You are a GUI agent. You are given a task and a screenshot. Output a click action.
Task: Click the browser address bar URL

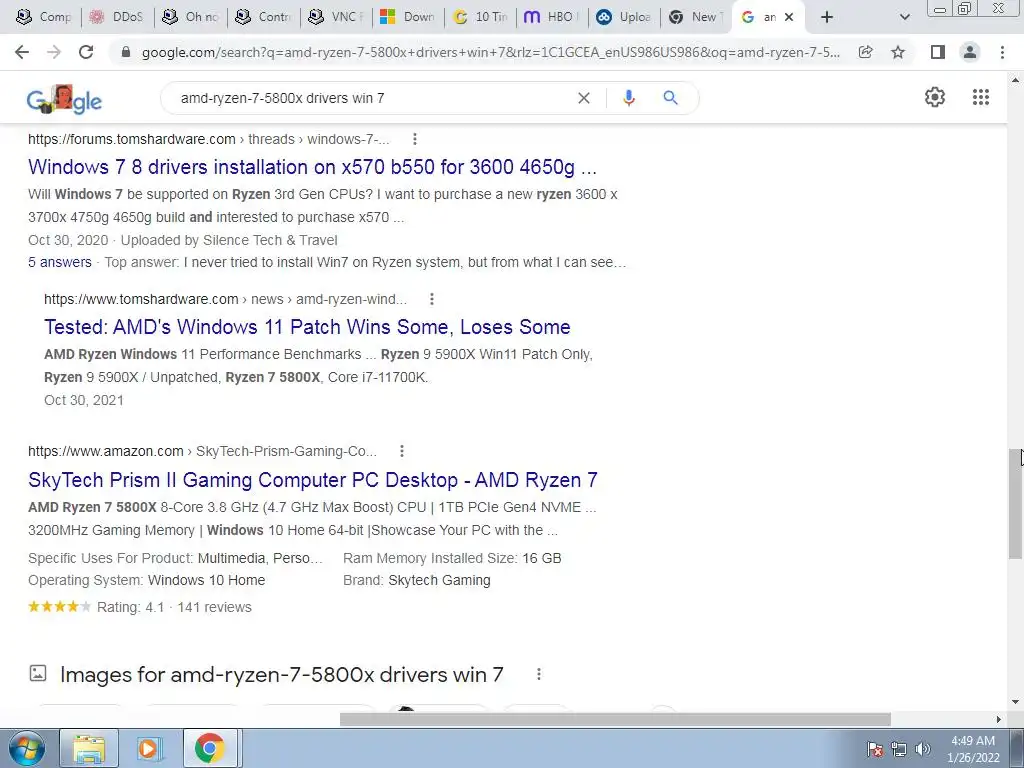[490, 52]
